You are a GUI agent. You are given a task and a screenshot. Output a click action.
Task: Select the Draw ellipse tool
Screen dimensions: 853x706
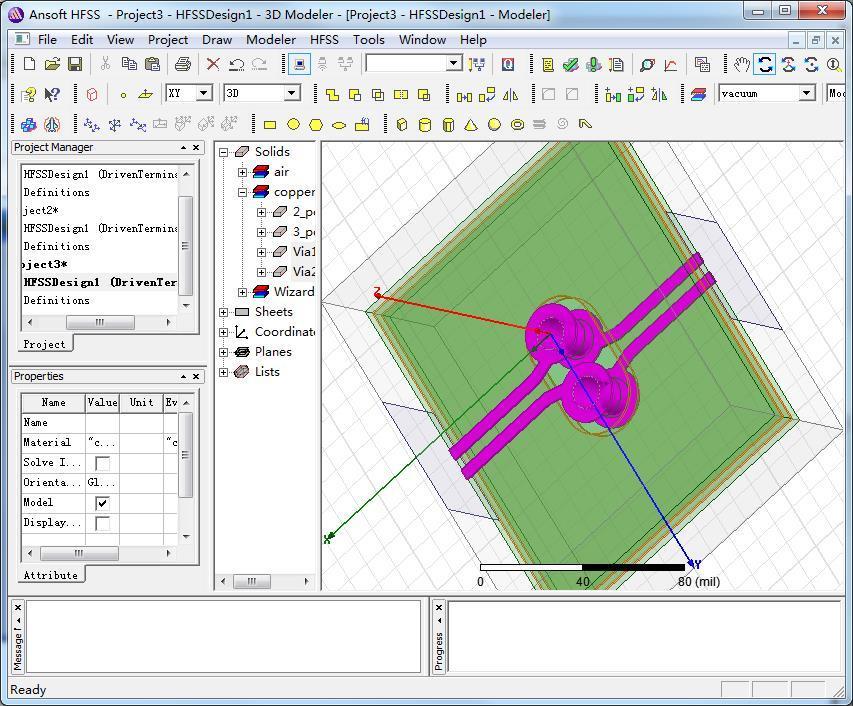point(339,125)
